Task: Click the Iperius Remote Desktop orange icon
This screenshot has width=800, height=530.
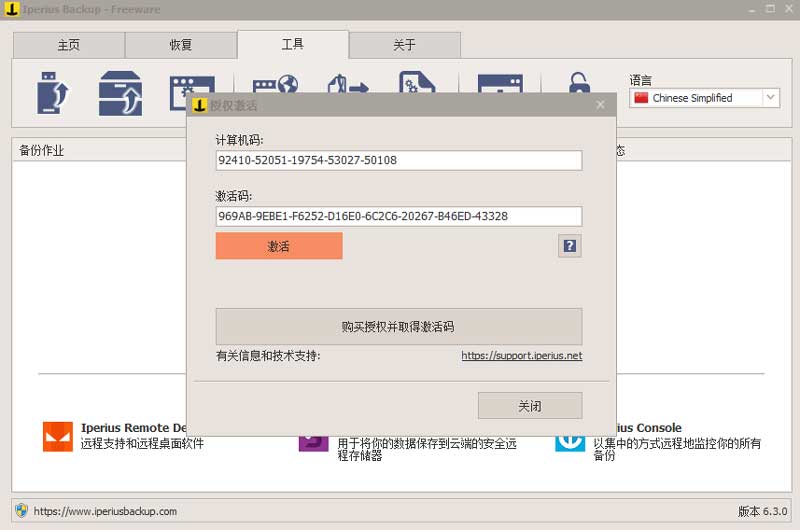Action: (x=58, y=437)
